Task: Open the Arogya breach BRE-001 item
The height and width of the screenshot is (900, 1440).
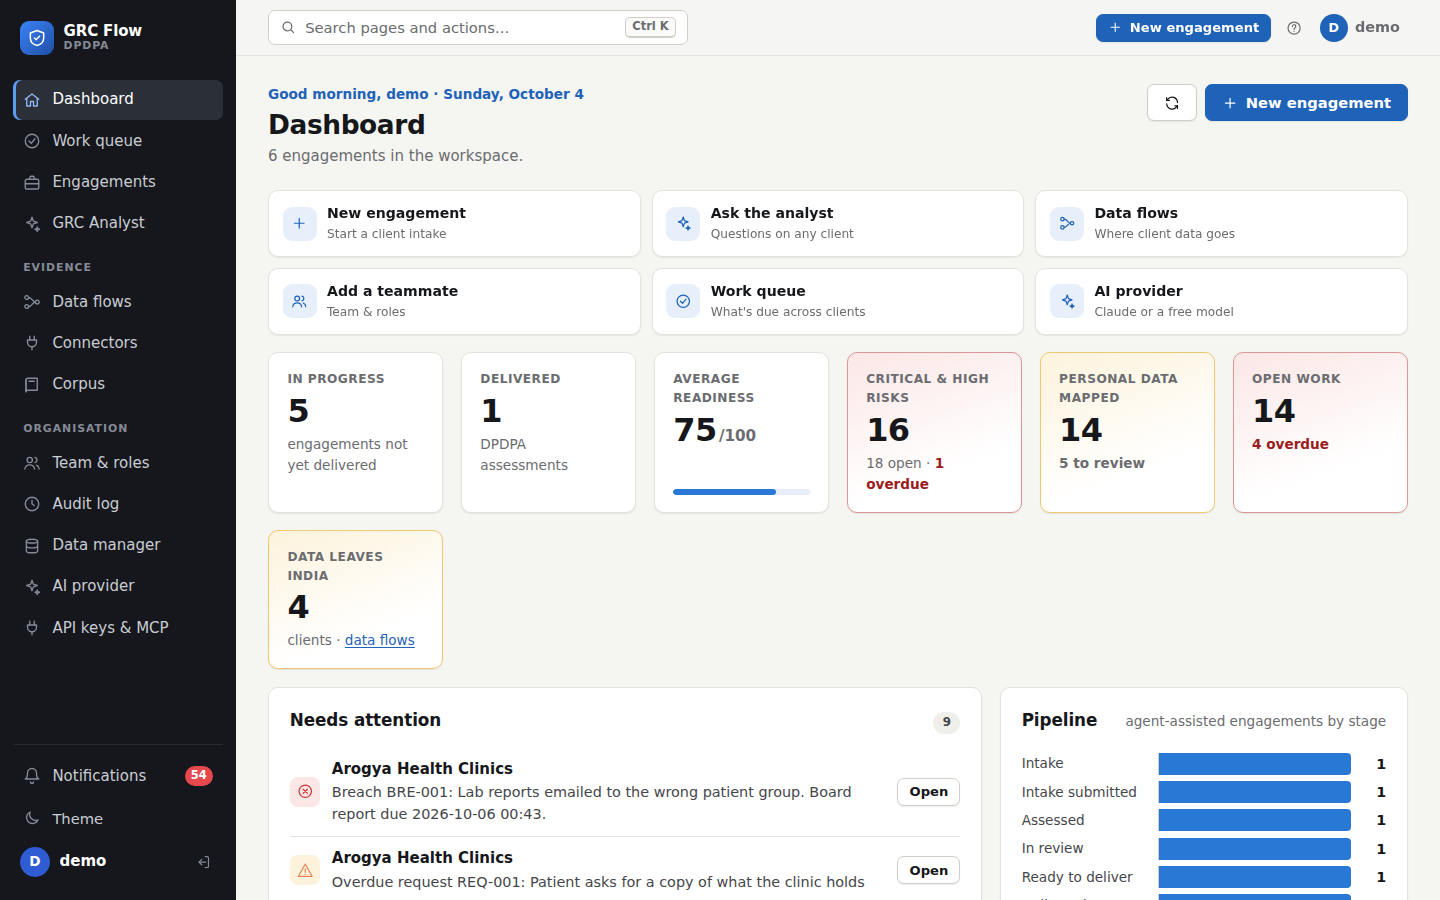Action: tap(928, 792)
